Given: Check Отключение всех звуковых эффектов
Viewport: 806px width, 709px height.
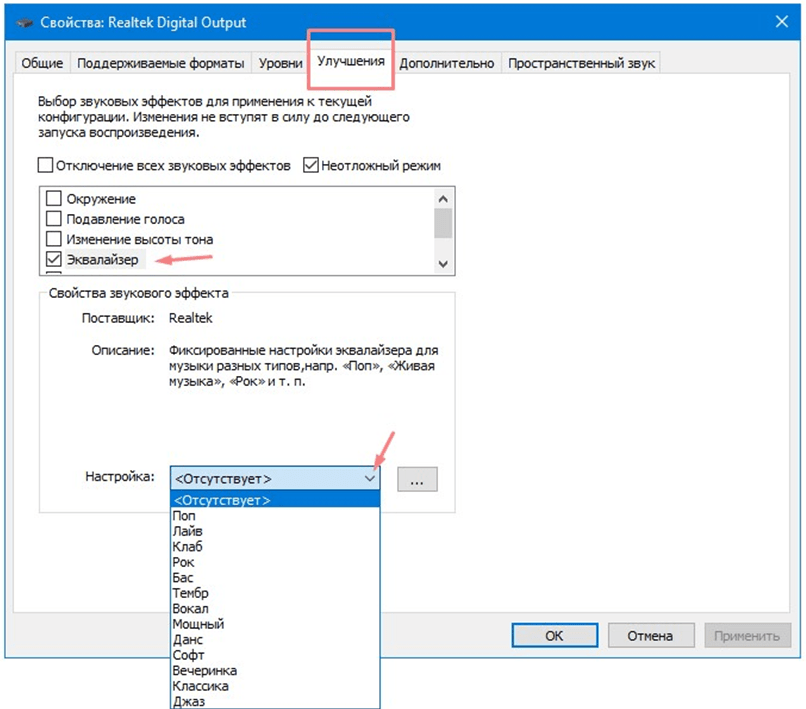Looking at the screenshot, I should (45, 166).
